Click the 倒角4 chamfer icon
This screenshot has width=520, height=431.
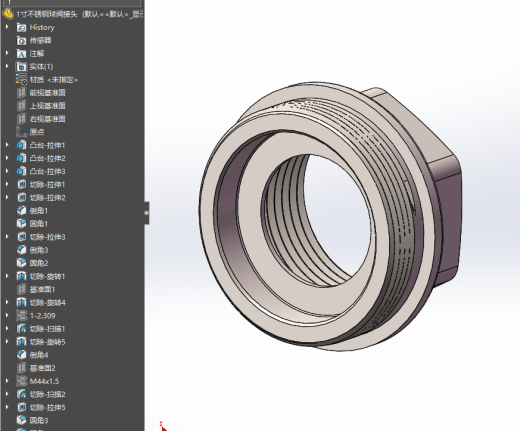tap(21, 355)
